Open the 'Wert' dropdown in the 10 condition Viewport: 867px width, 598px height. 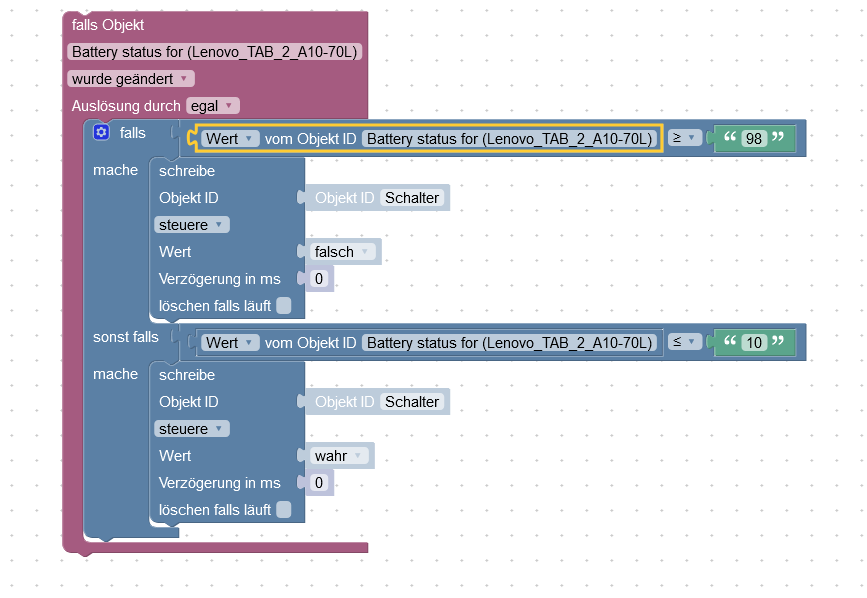(230, 343)
